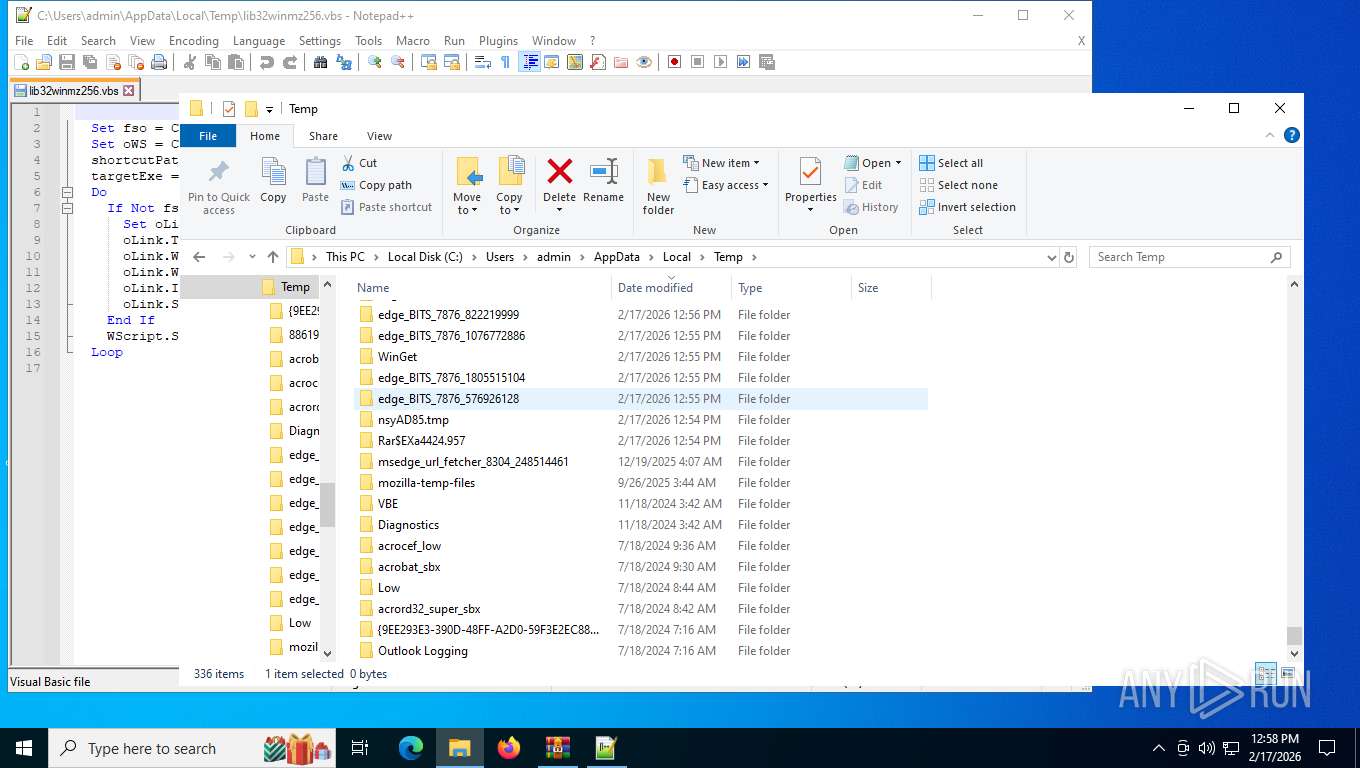Screen dimensions: 1360x768
Task: Click the red Delete X icon
Action: tap(560, 171)
